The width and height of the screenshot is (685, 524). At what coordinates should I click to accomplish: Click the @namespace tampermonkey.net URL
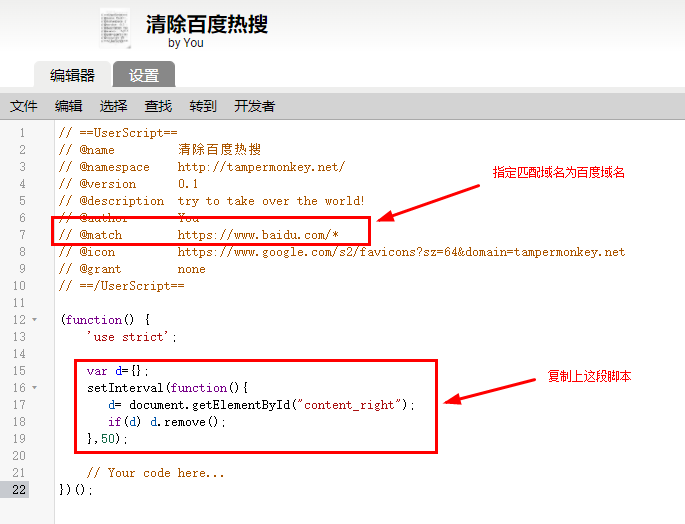pyautogui.click(x=261, y=167)
